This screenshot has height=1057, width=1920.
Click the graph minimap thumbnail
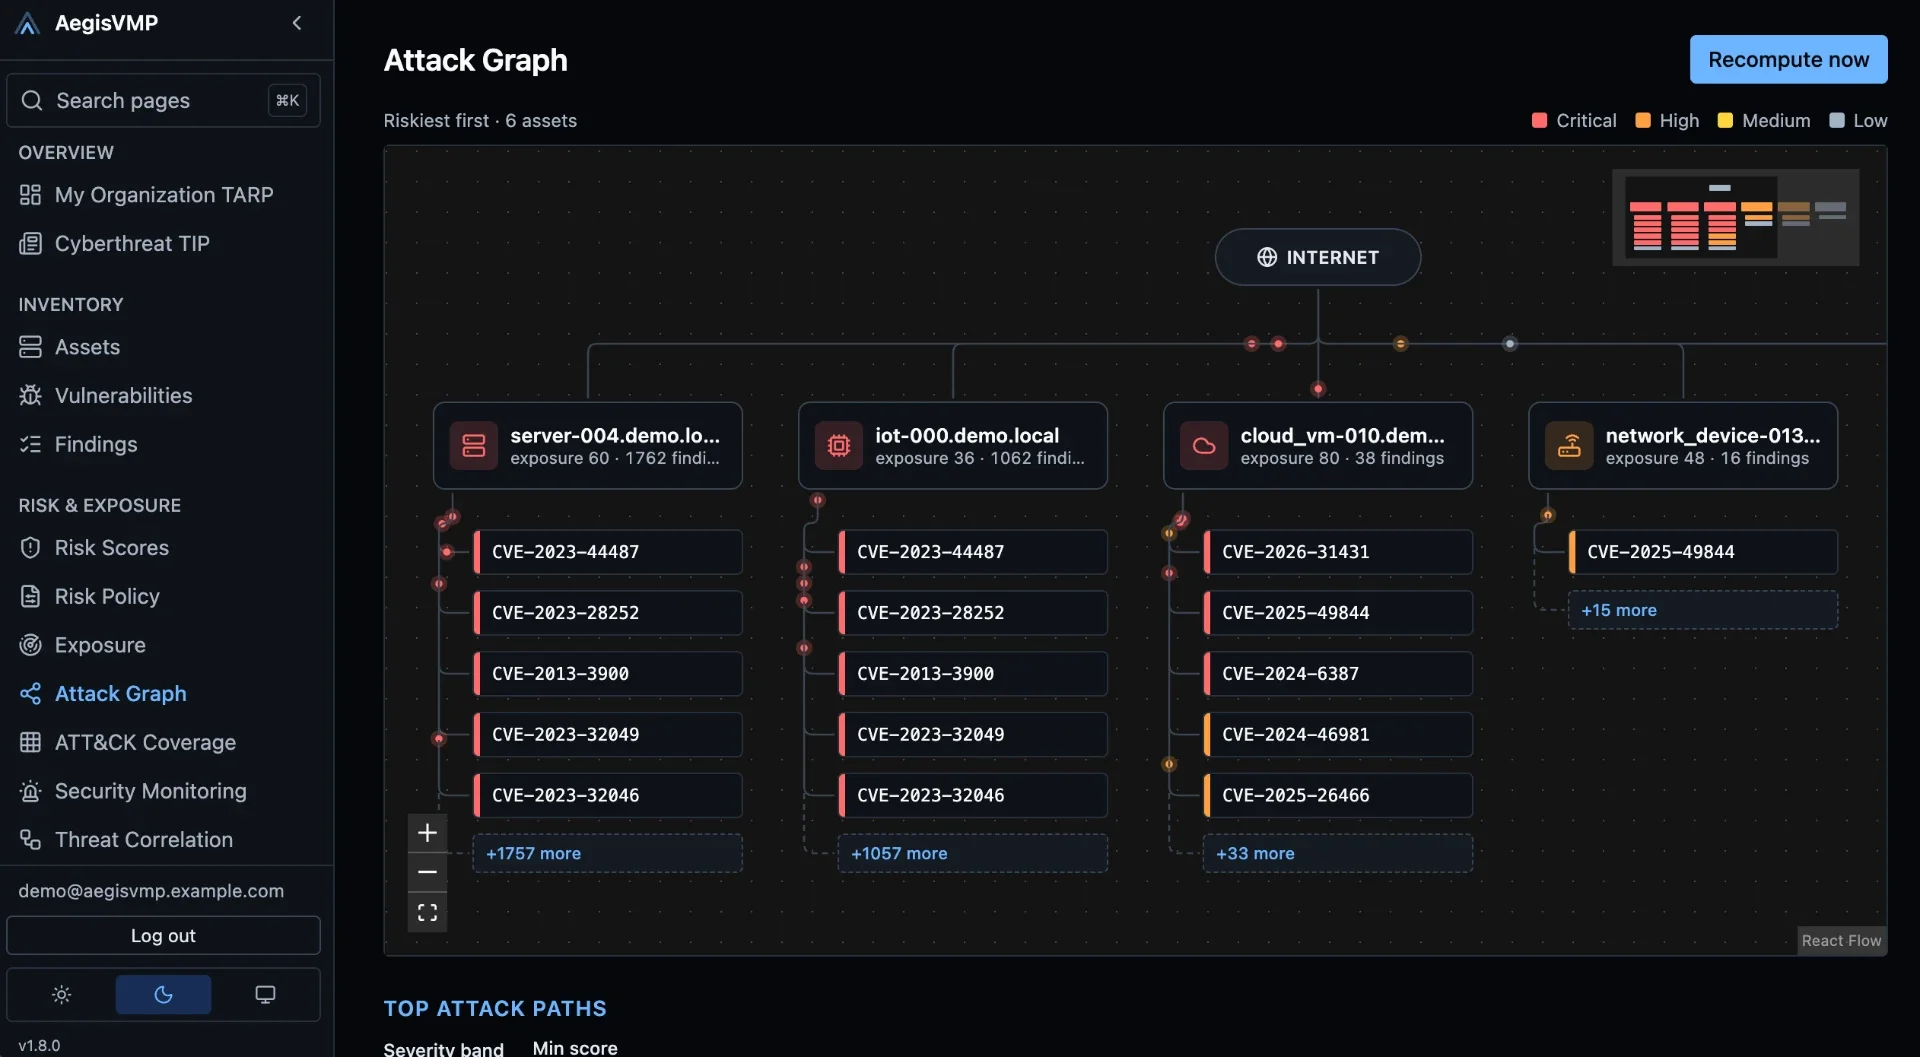click(x=1736, y=217)
